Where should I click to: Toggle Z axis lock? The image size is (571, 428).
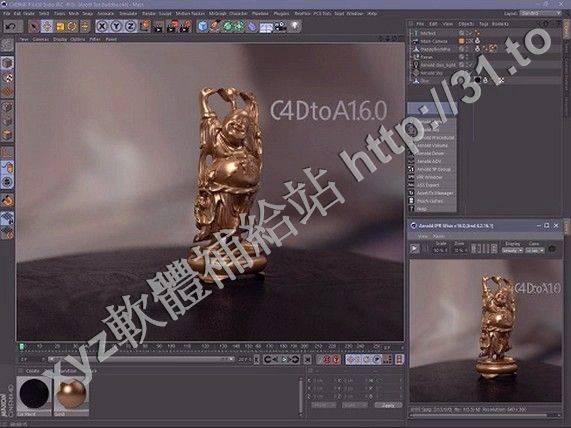(130, 27)
